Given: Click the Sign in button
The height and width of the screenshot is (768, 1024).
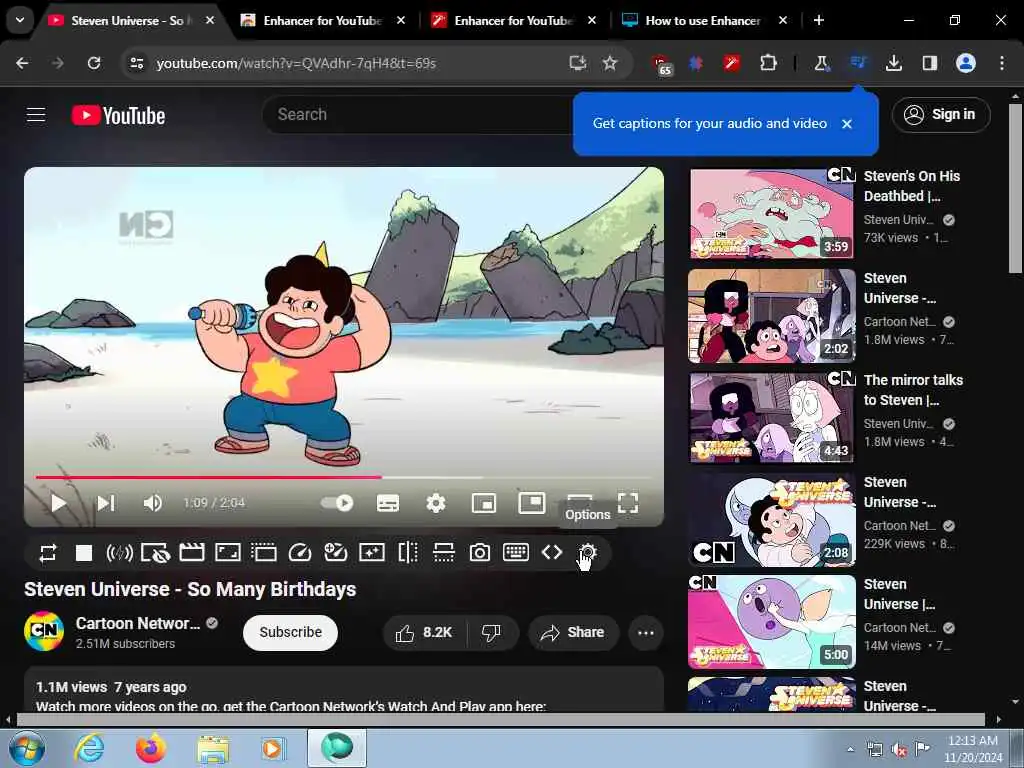Looking at the screenshot, I should (x=941, y=115).
